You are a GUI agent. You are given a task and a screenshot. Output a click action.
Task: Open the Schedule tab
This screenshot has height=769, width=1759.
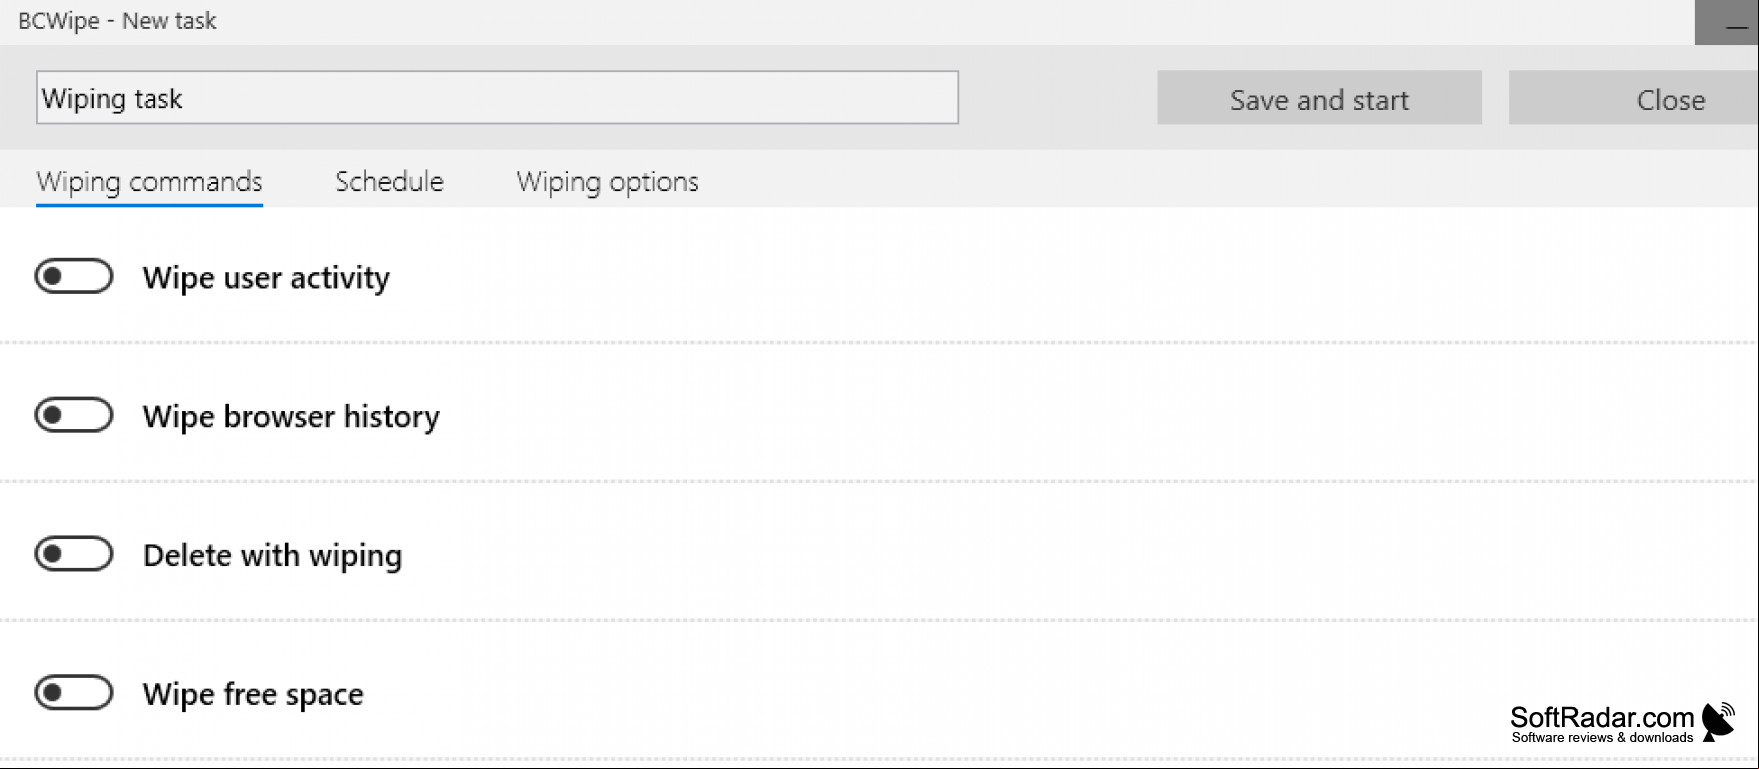point(389,182)
